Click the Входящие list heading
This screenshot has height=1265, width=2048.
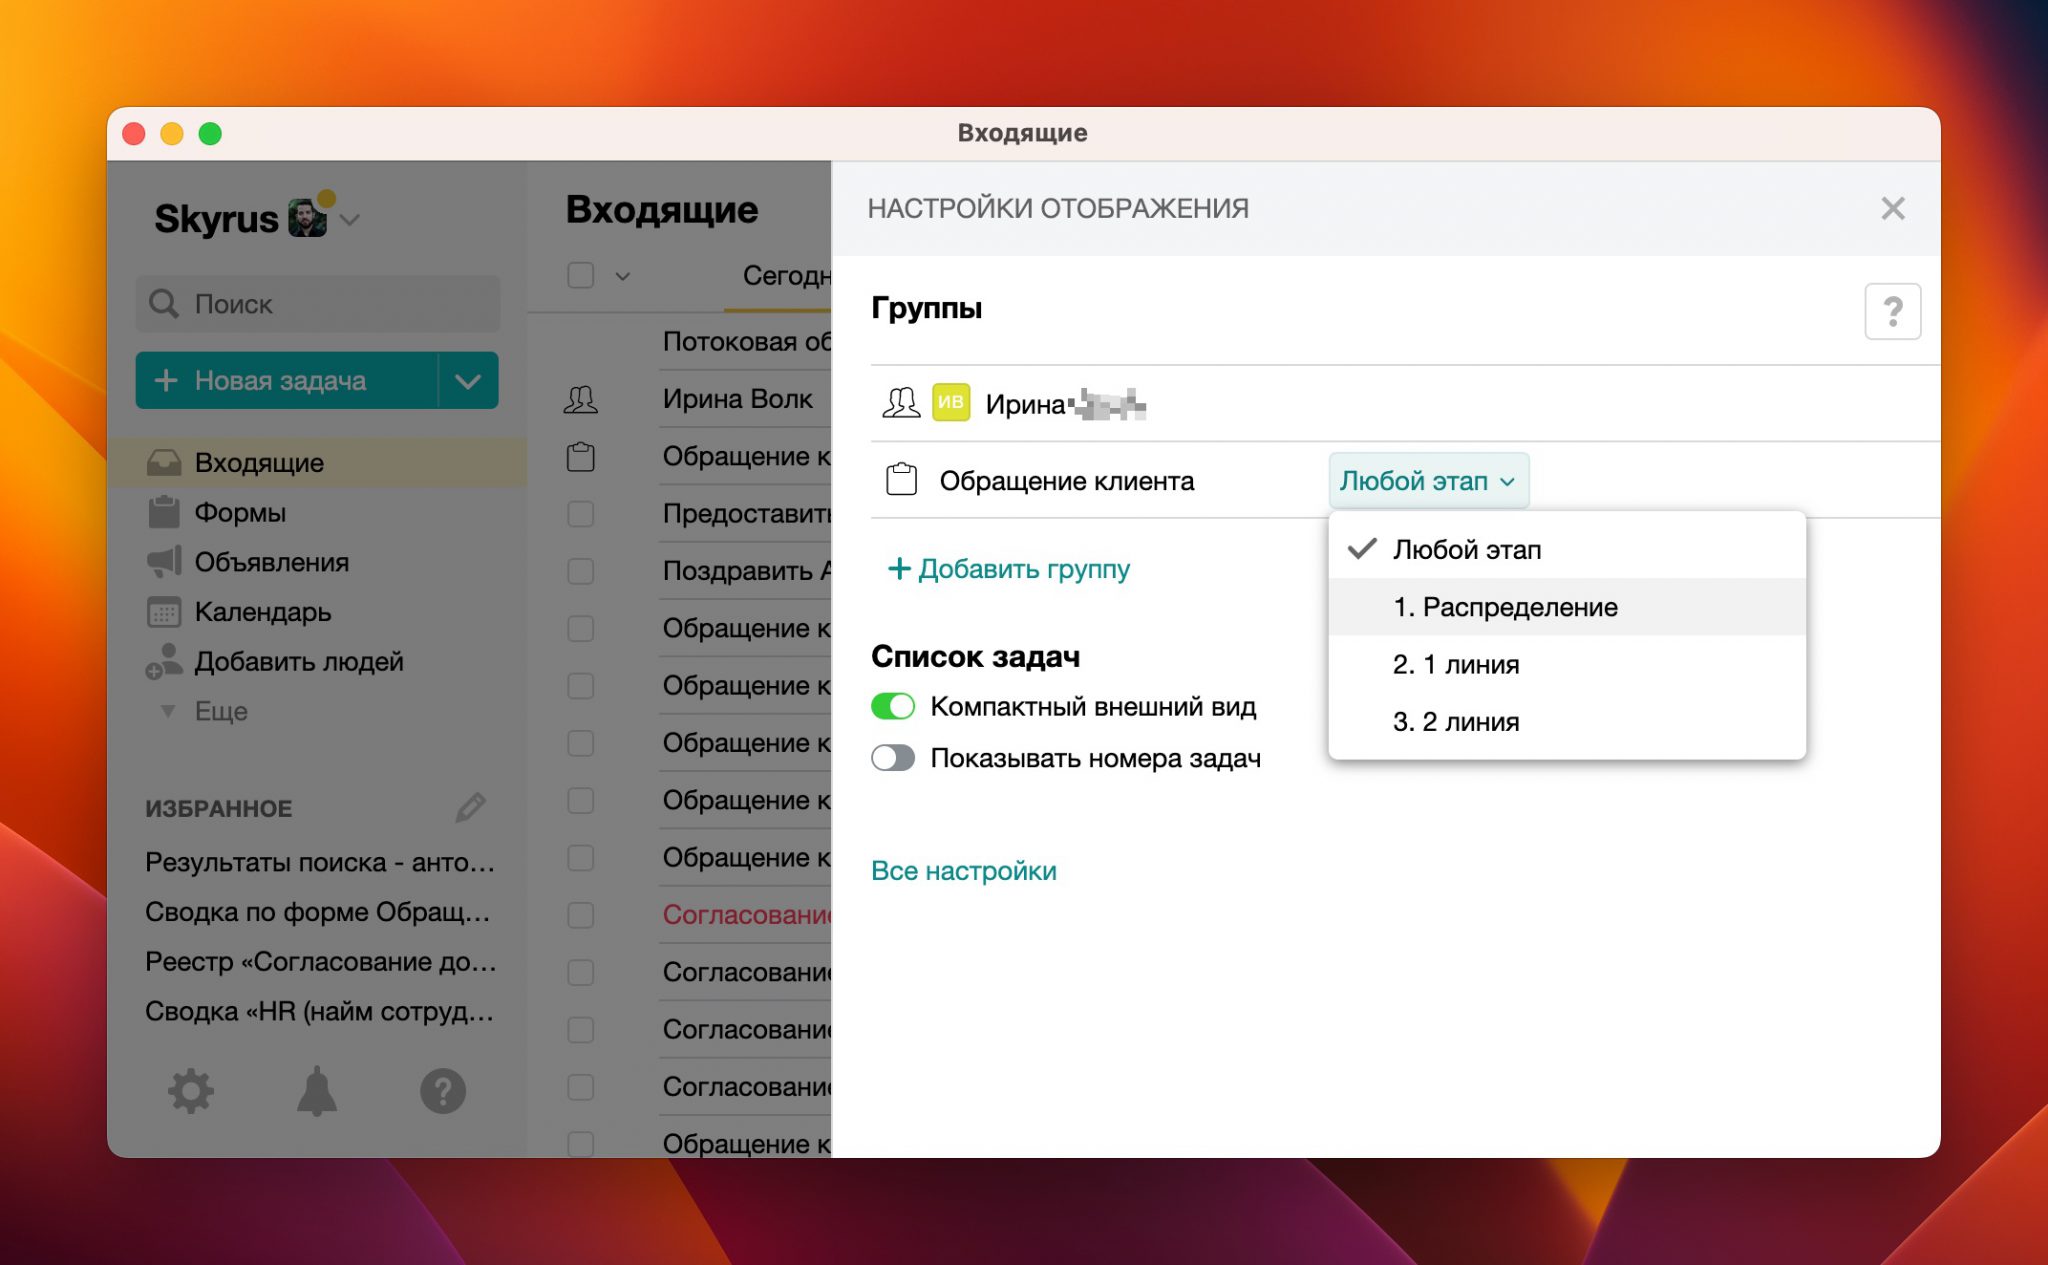point(662,210)
